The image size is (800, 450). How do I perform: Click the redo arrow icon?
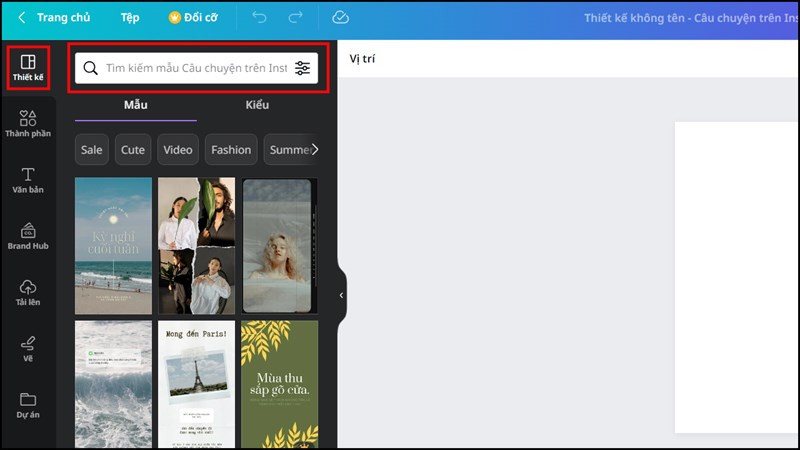point(295,17)
